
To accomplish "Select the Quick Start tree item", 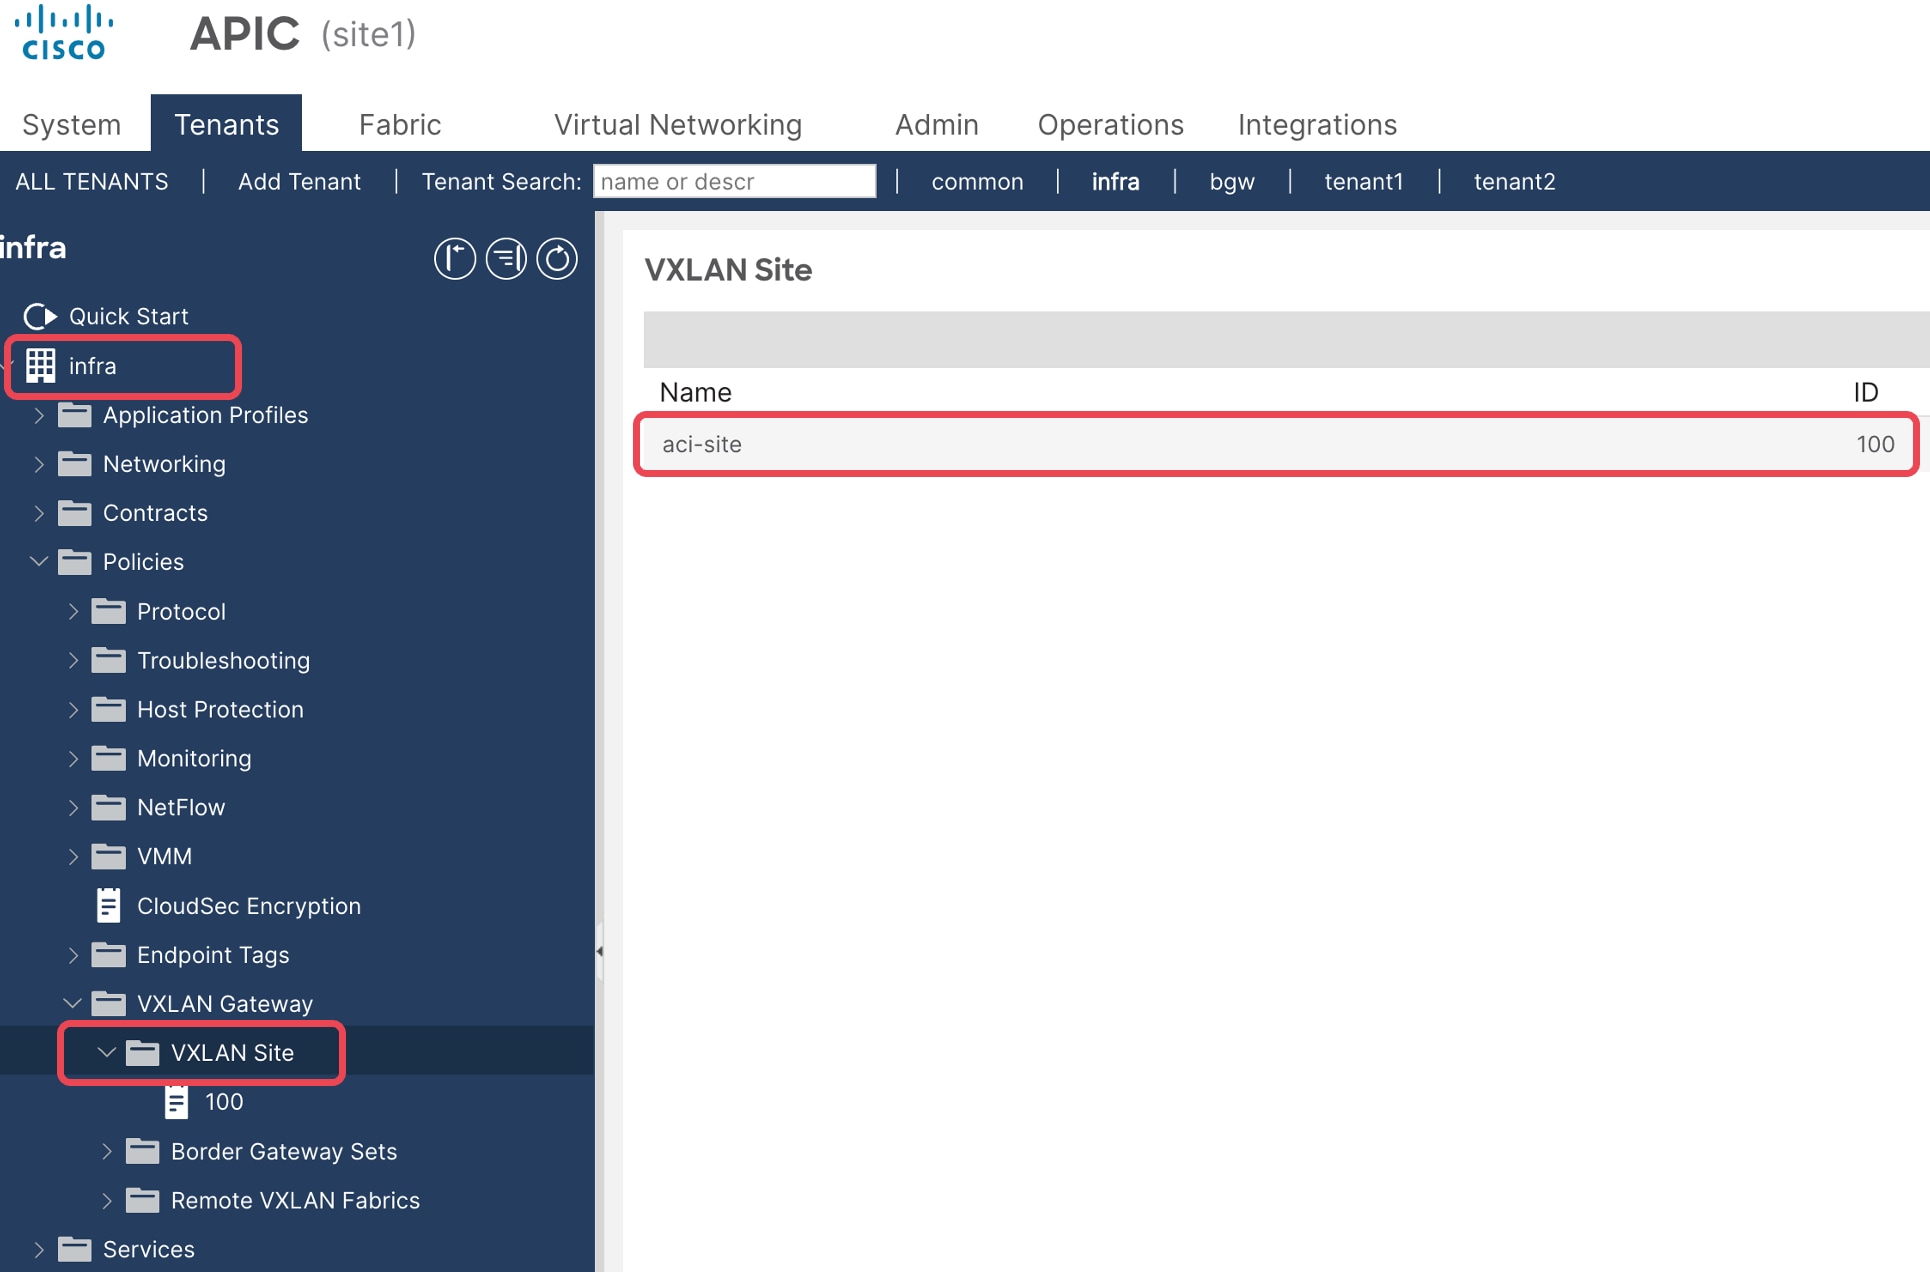I will coord(128,316).
